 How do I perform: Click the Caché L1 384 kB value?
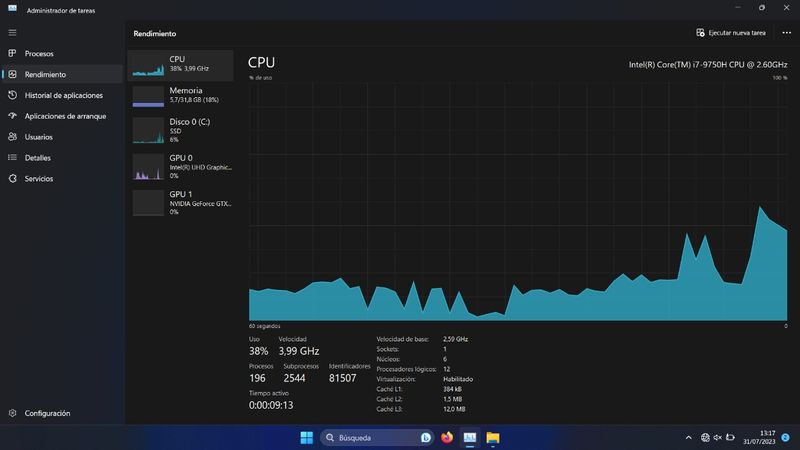452,389
